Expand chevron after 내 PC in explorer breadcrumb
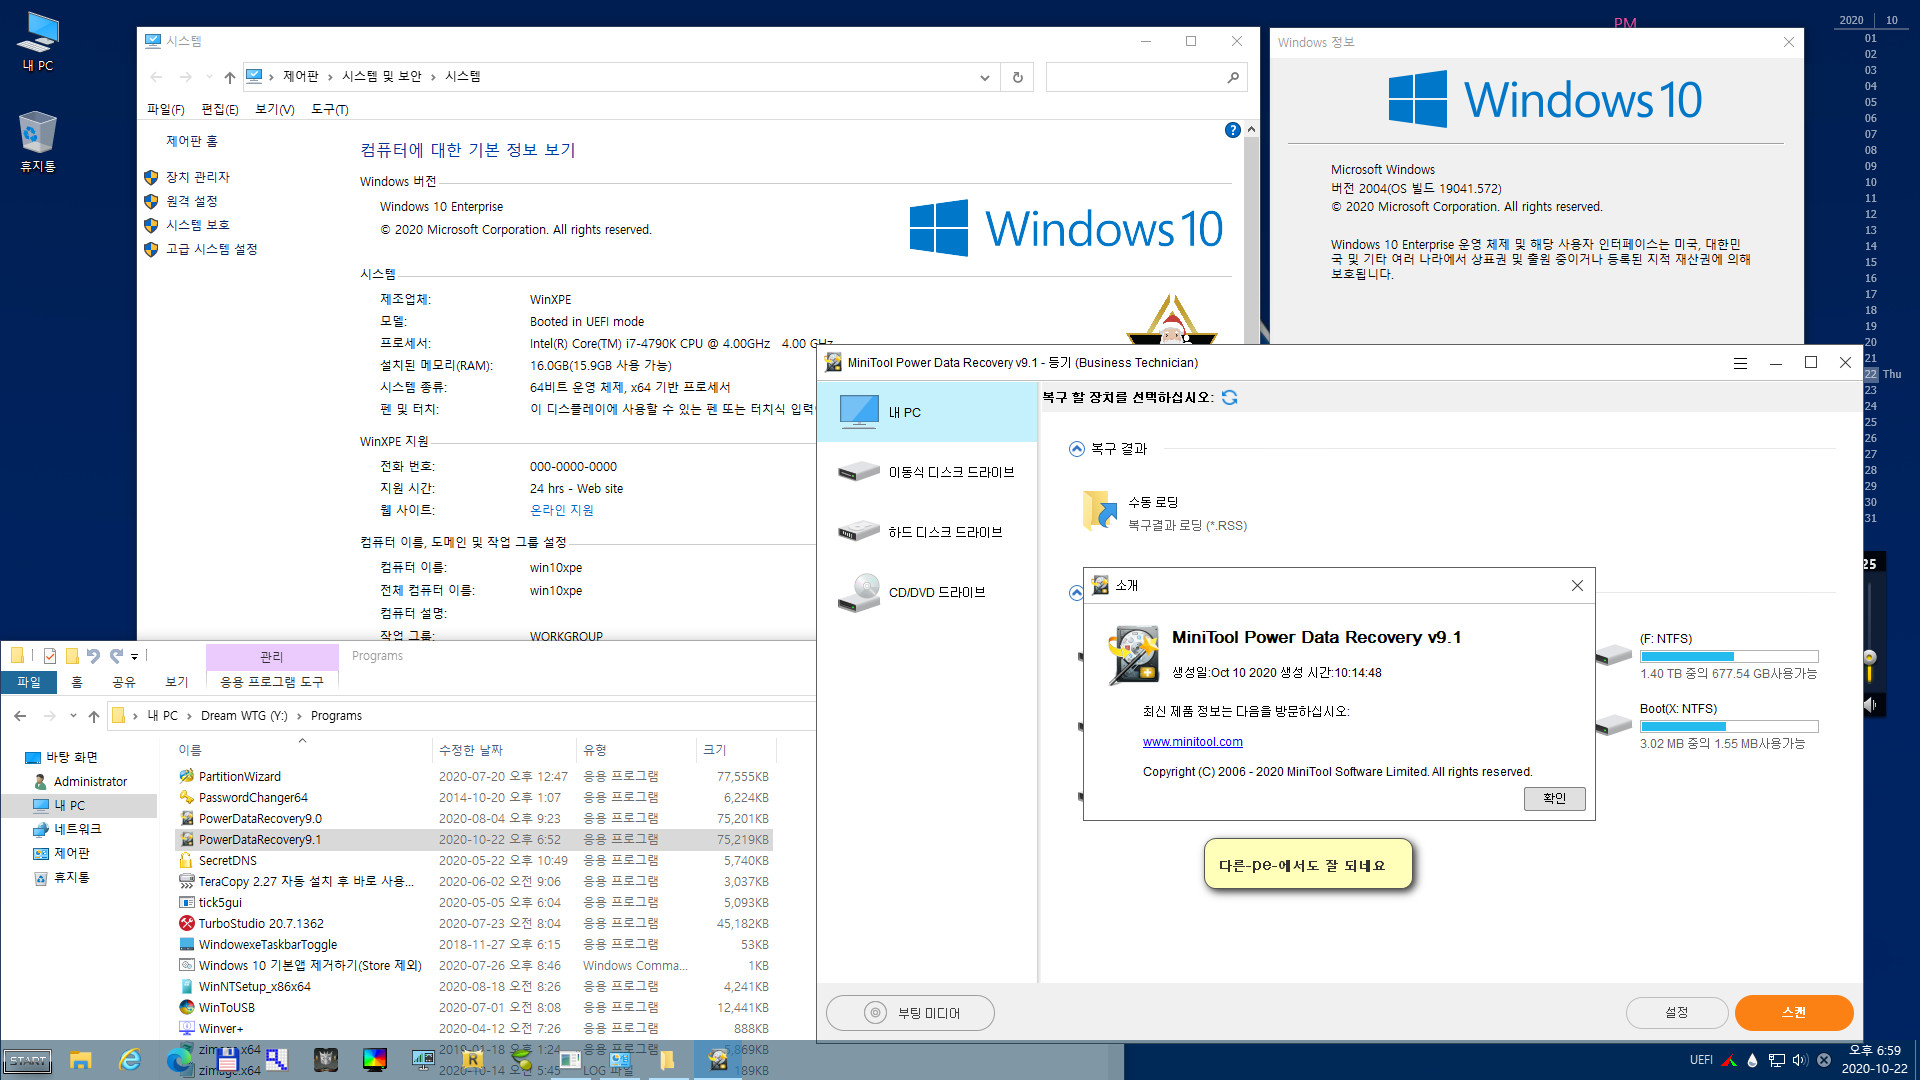The image size is (1920, 1080). (189, 716)
